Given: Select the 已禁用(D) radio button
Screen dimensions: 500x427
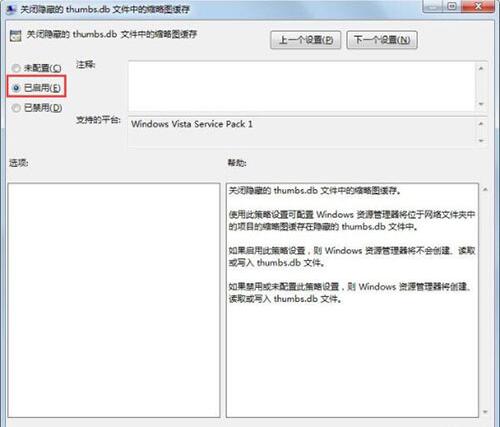Looking at the screenshot, I should click(16, 108).
